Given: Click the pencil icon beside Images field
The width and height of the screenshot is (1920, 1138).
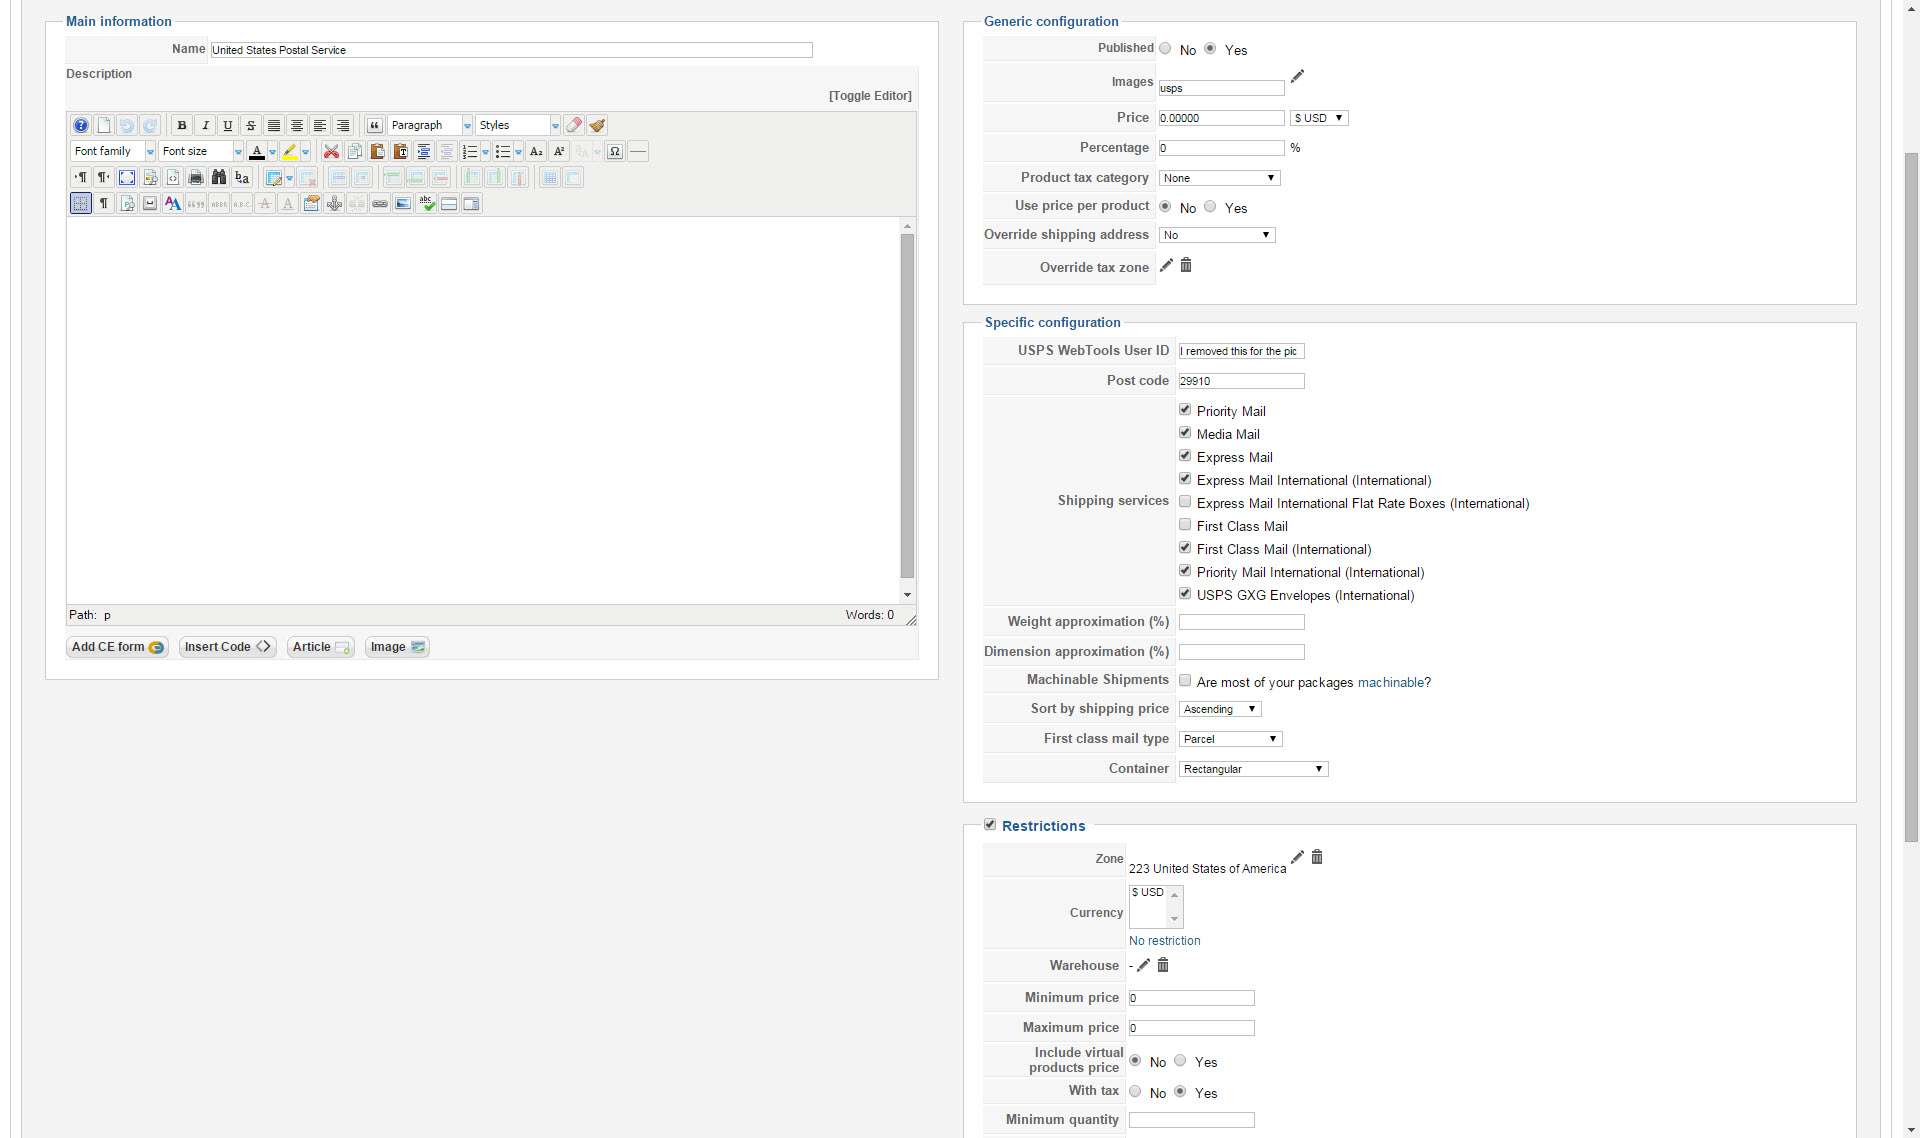Looking at the screenshot, I should point(1297,77).
